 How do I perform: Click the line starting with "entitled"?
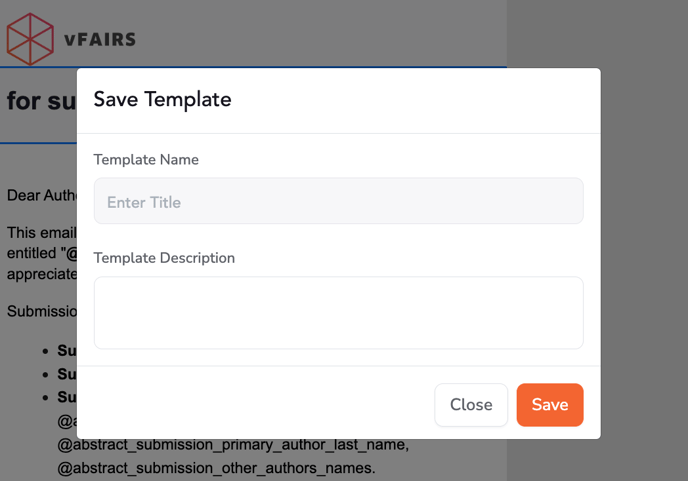pos(41,253)
